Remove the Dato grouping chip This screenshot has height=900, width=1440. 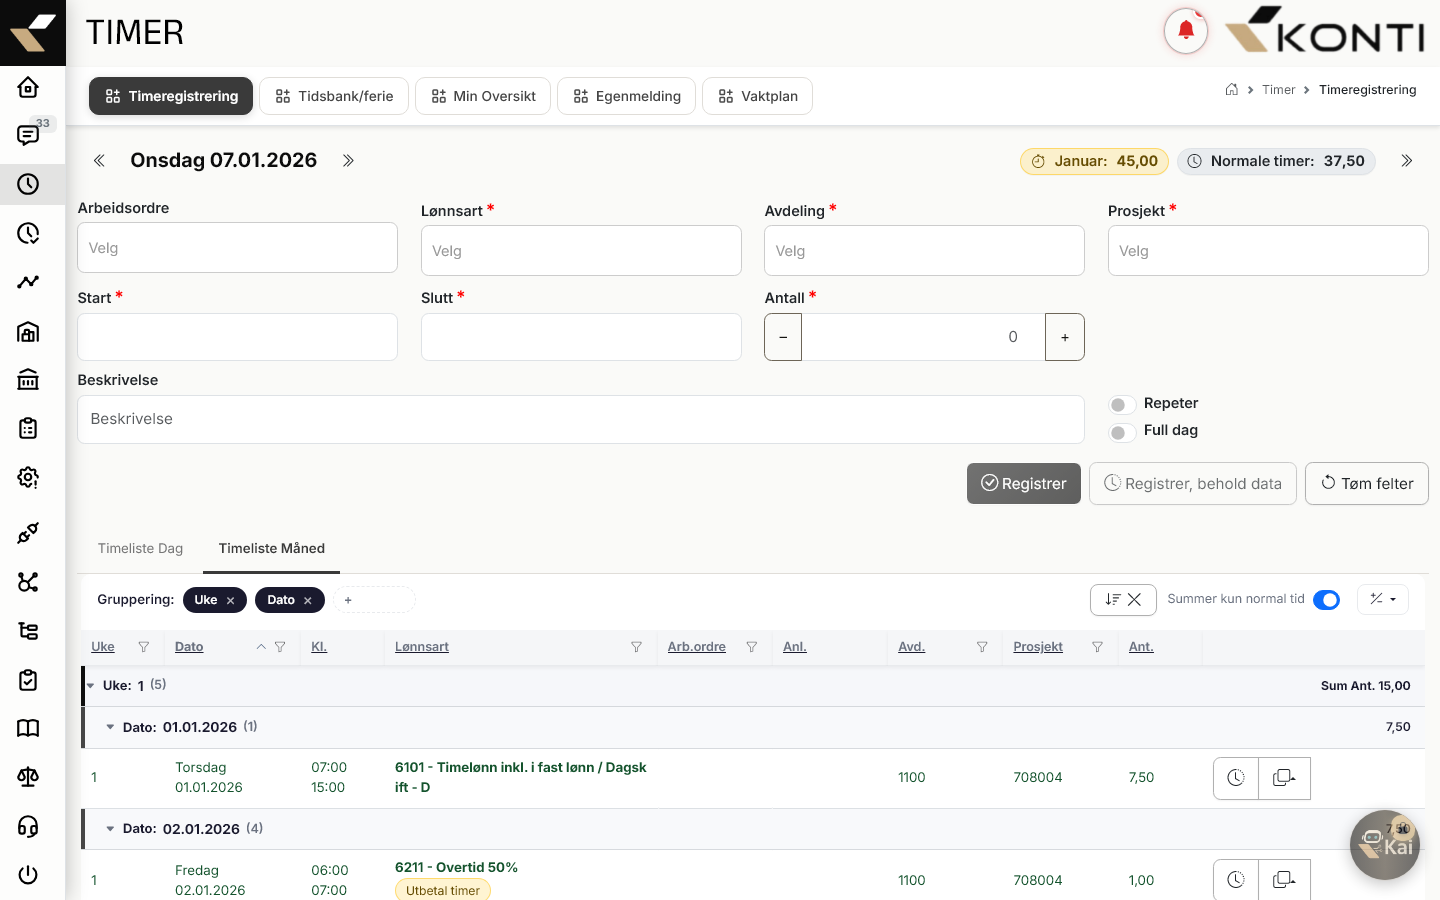[308, 601]
